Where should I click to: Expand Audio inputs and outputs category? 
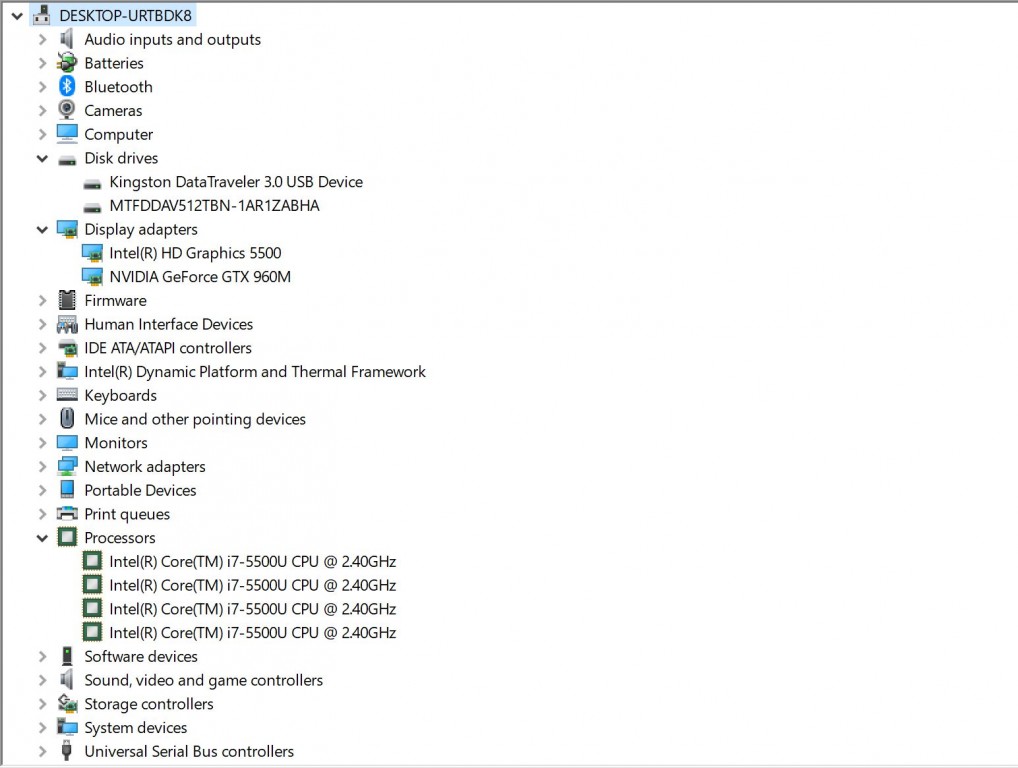[42, 40]
